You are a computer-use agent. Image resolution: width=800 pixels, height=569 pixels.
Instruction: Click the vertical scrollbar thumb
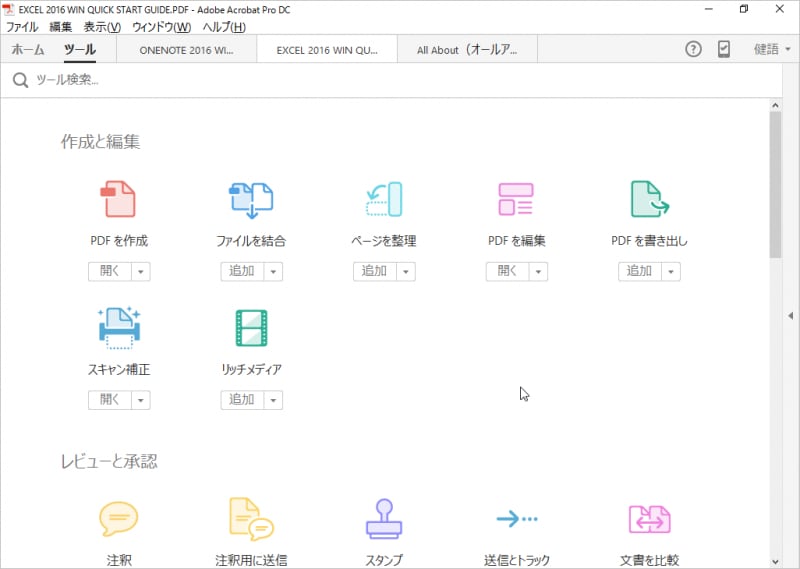pyautogui.click(x=776, y=185)
